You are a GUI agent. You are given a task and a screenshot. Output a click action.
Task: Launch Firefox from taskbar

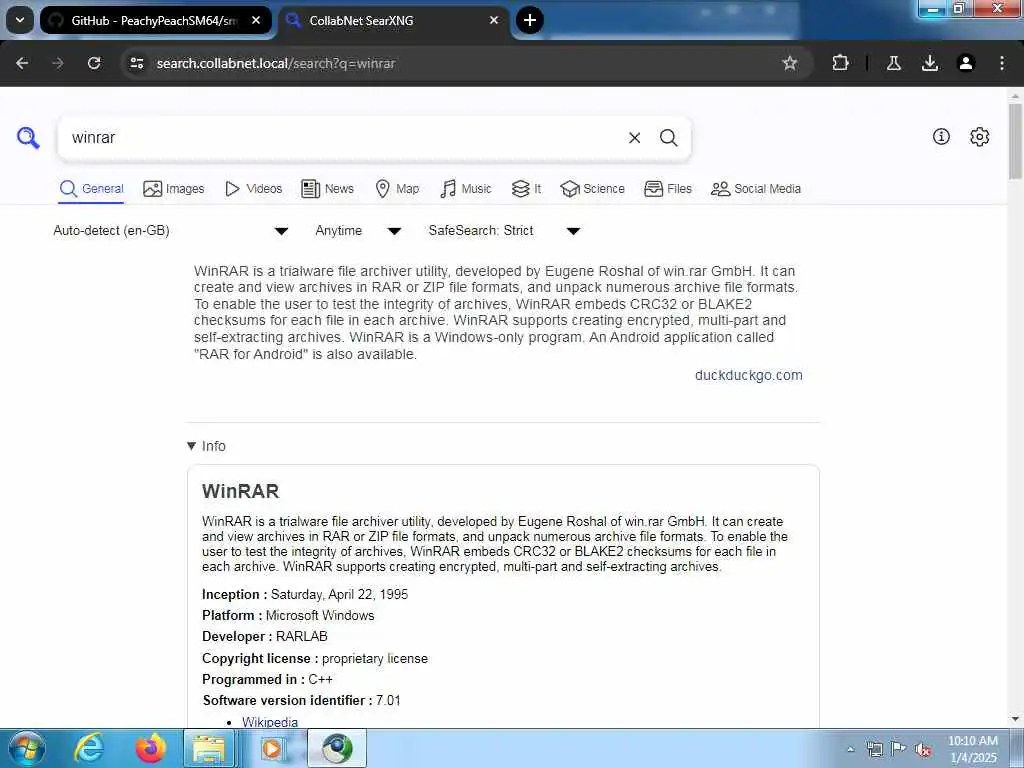pyautogui.click(x=150, y=748)
